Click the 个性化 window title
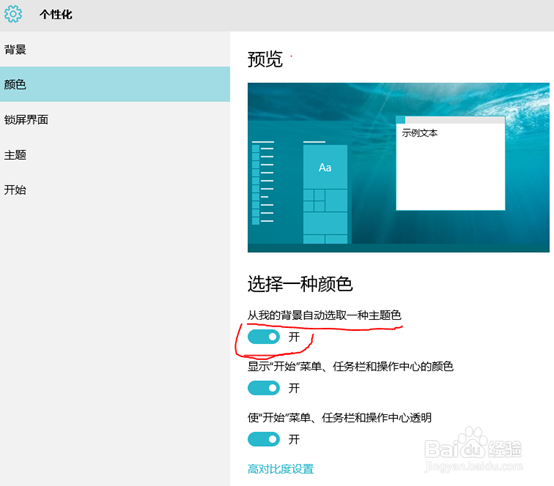The height and width of the screenshot is (486, 554). pyautogui.click(x=56, y=14)
